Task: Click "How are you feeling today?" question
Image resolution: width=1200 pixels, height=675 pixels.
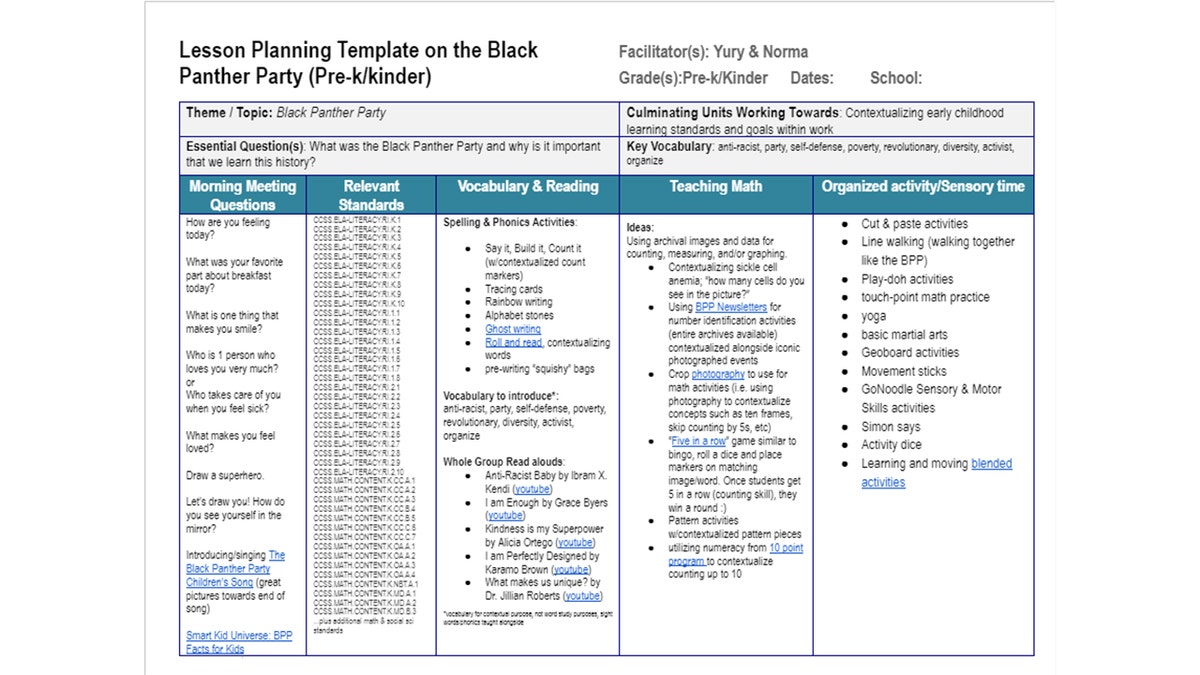Action: tap(228, 229)
